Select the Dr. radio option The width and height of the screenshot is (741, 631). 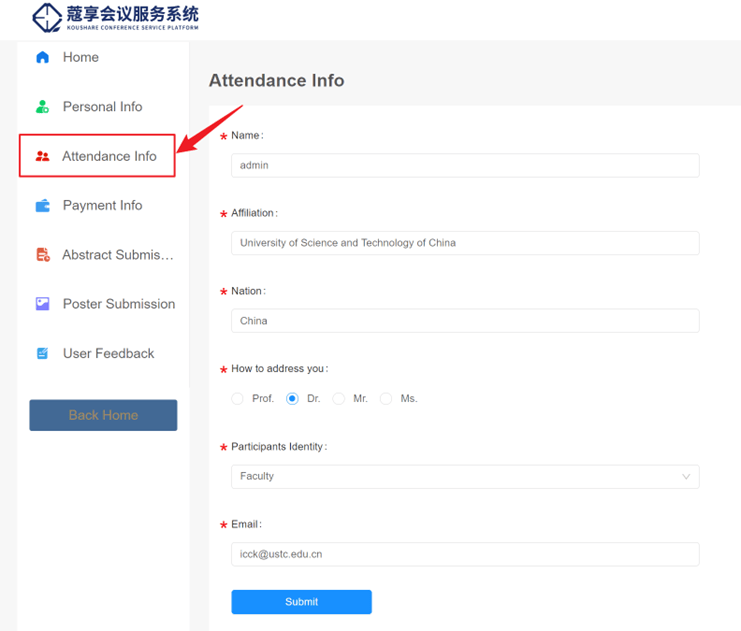coord(292,399)
